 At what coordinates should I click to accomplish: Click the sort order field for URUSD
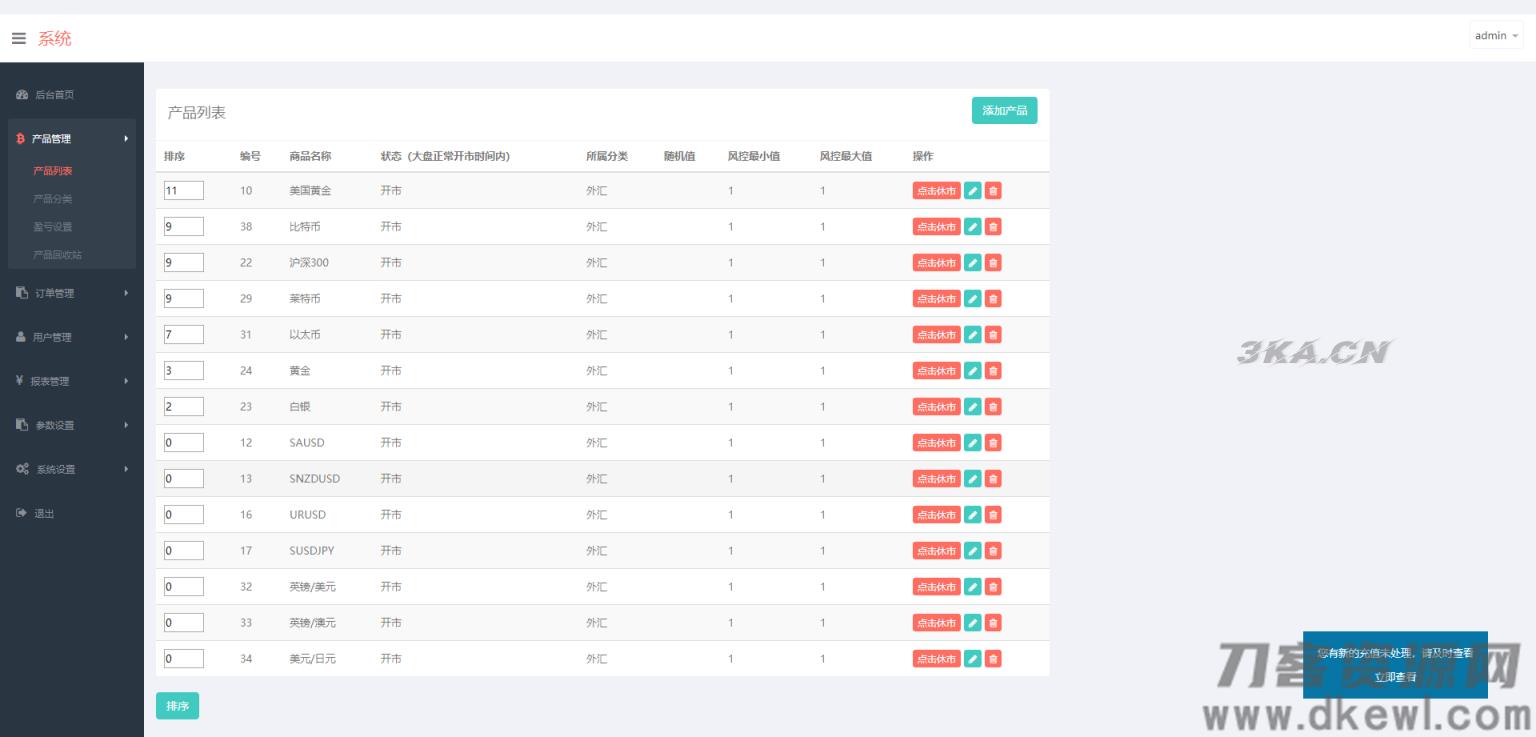click(183, 515)
